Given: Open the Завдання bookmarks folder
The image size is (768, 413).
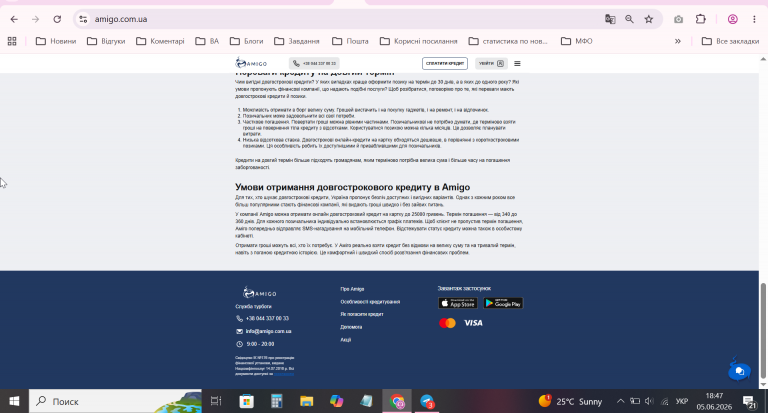Looking at the screenshot, I should coord(297,41).
